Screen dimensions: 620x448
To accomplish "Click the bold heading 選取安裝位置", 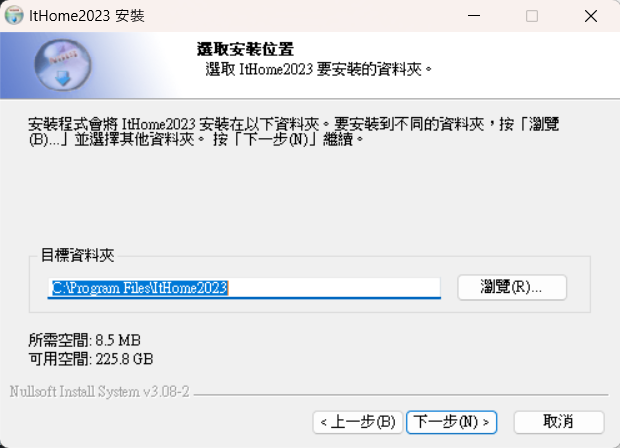I will click(246, 50).
